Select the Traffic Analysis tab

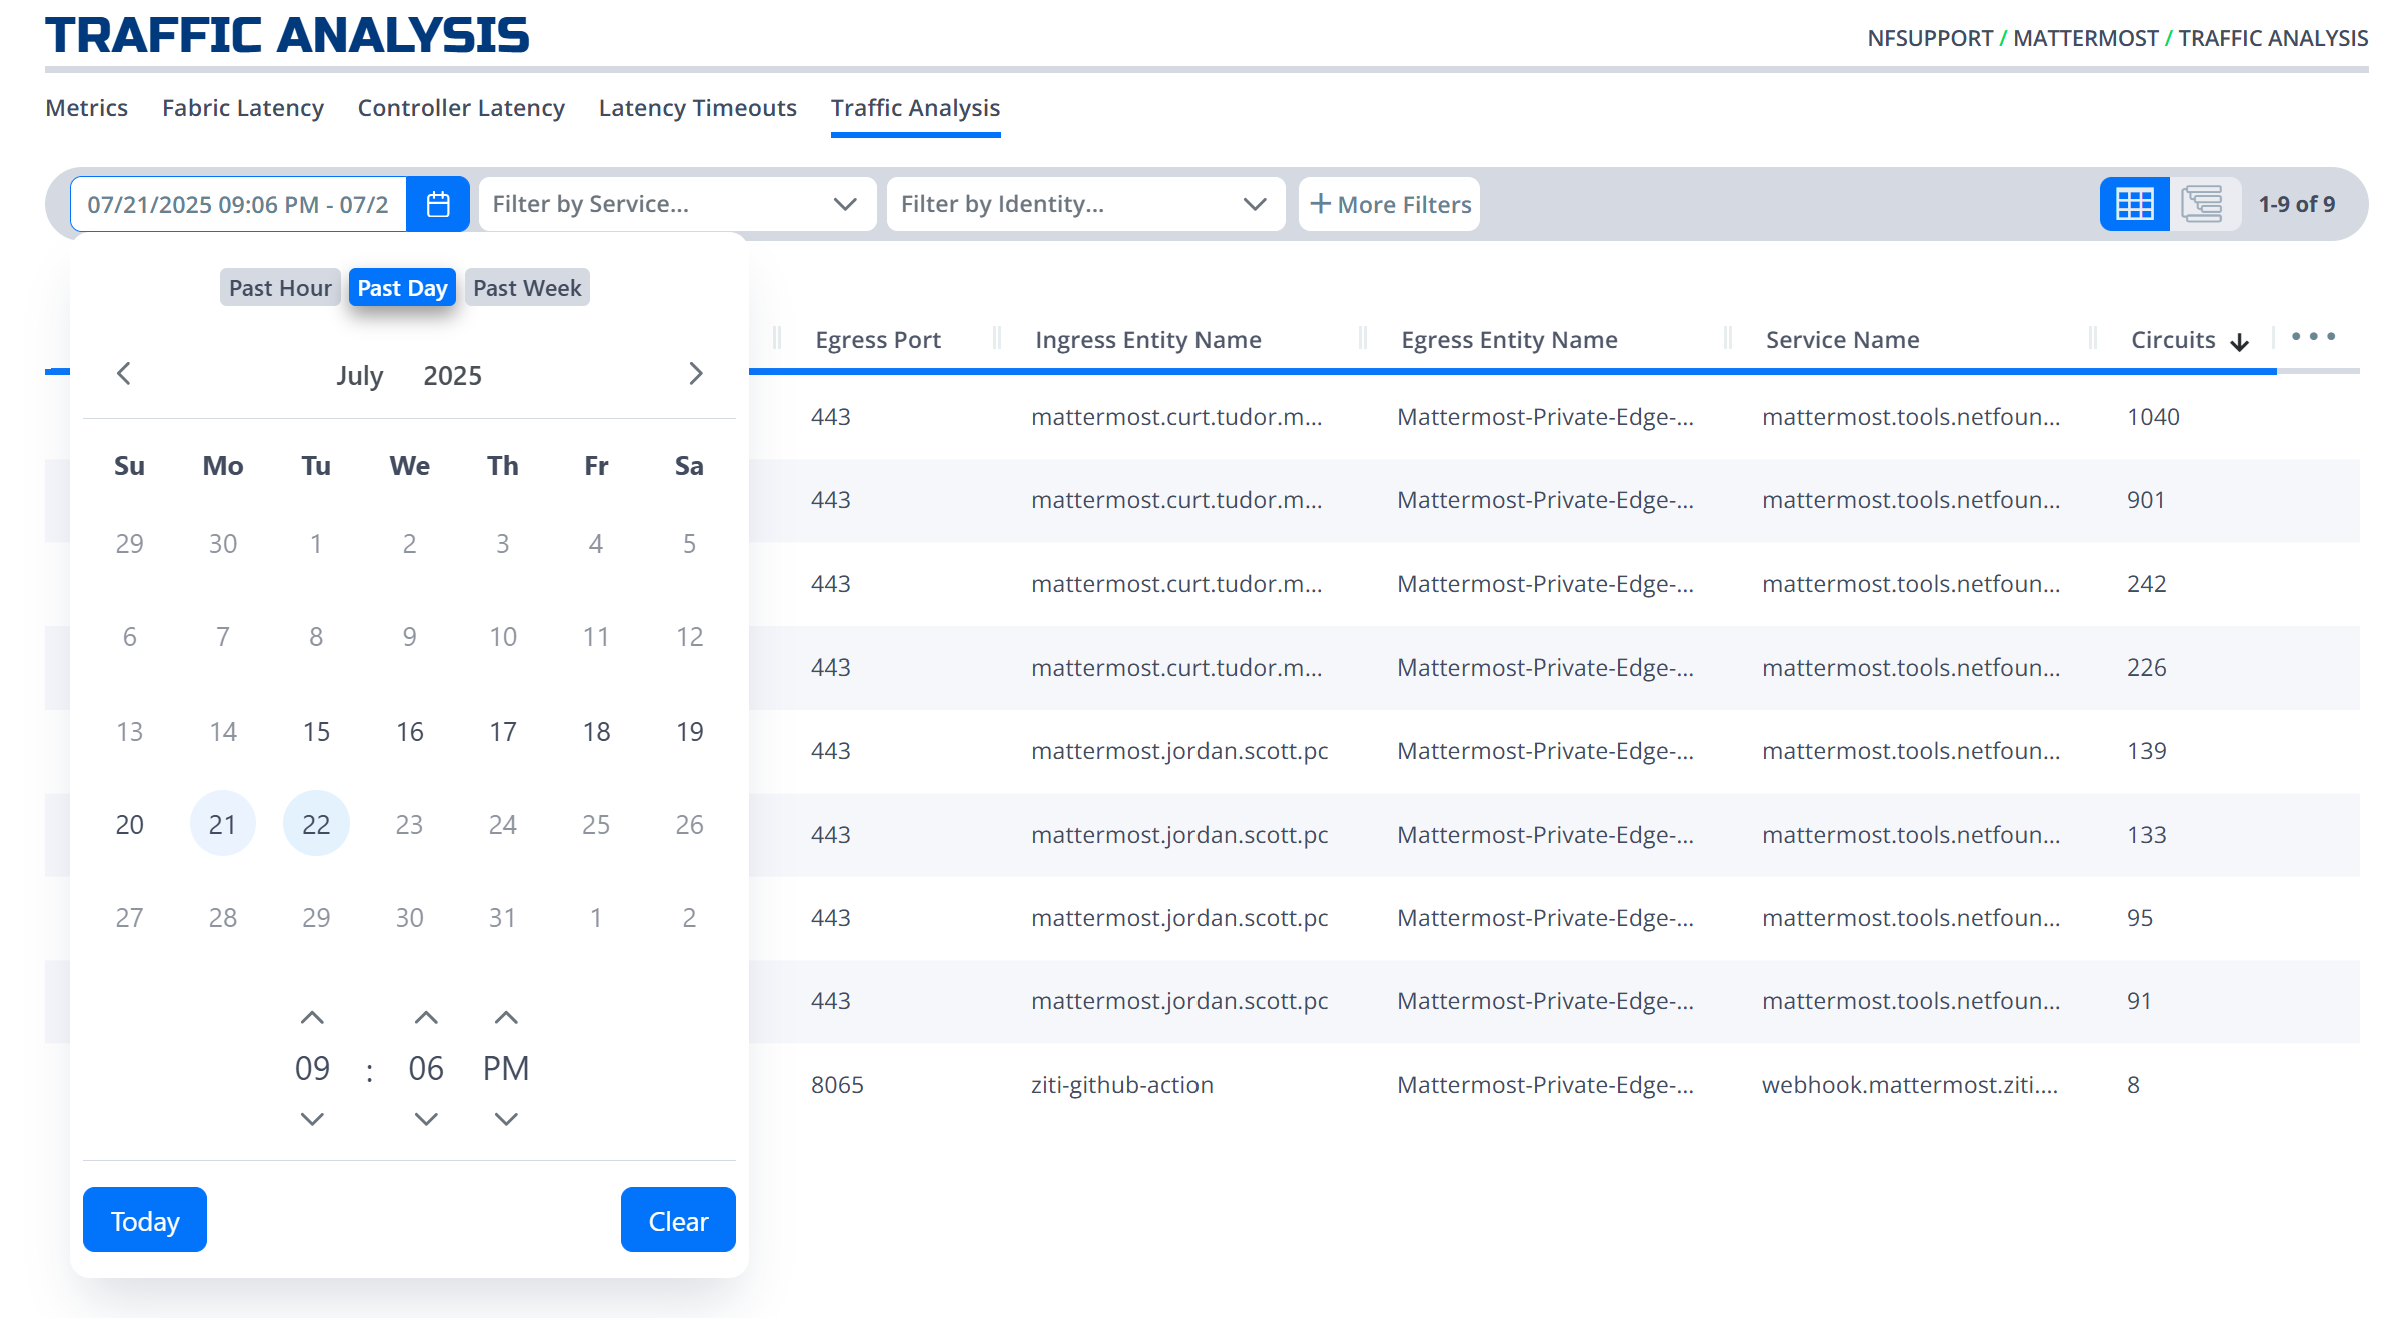(x=916, y=108)
